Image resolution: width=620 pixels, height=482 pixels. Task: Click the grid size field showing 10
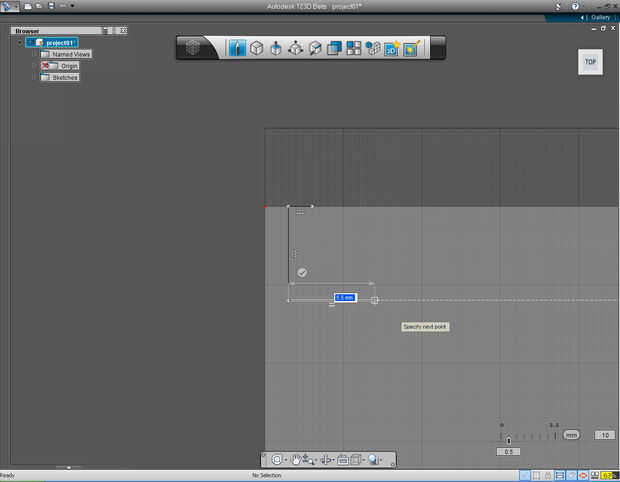pos(605,435)
